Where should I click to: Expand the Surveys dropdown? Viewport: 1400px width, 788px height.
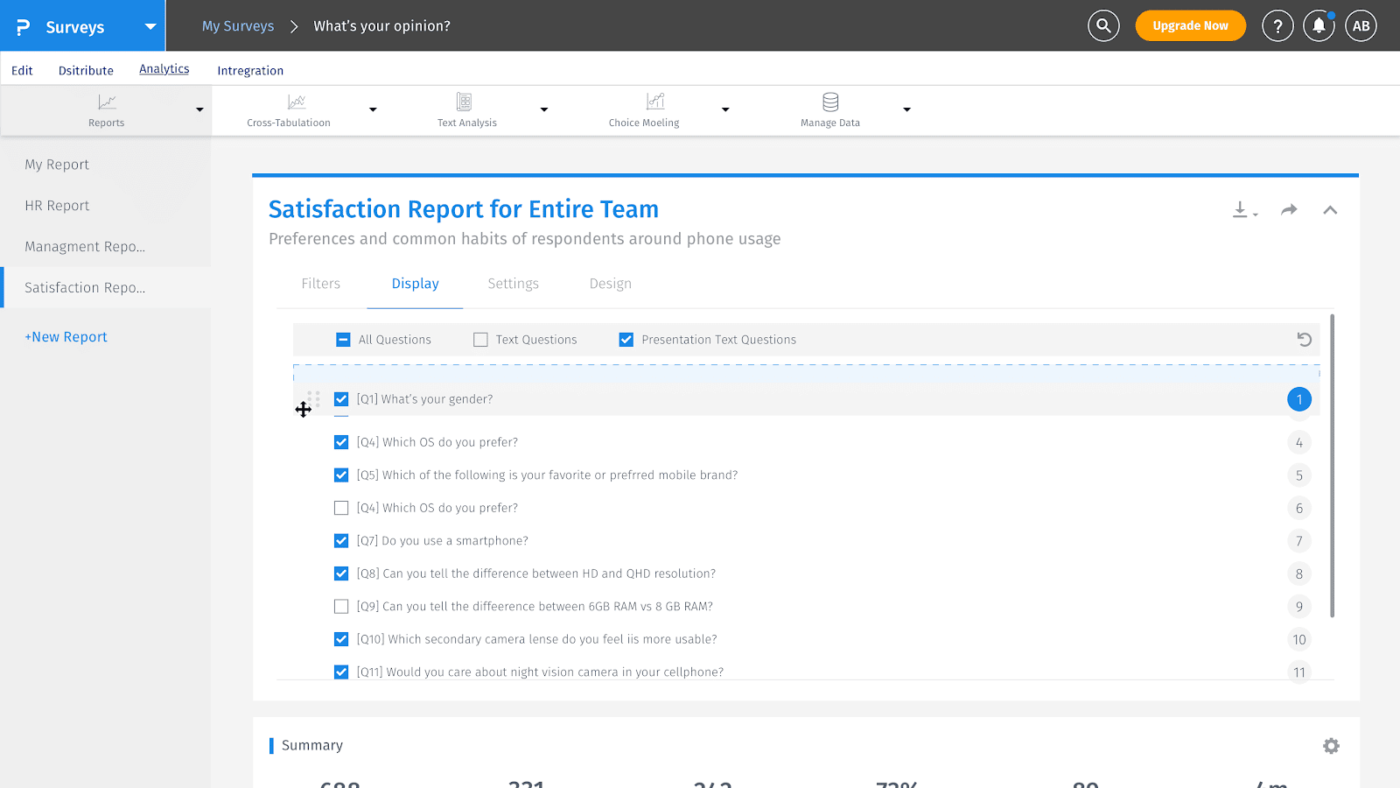click(x=148, y=25)
